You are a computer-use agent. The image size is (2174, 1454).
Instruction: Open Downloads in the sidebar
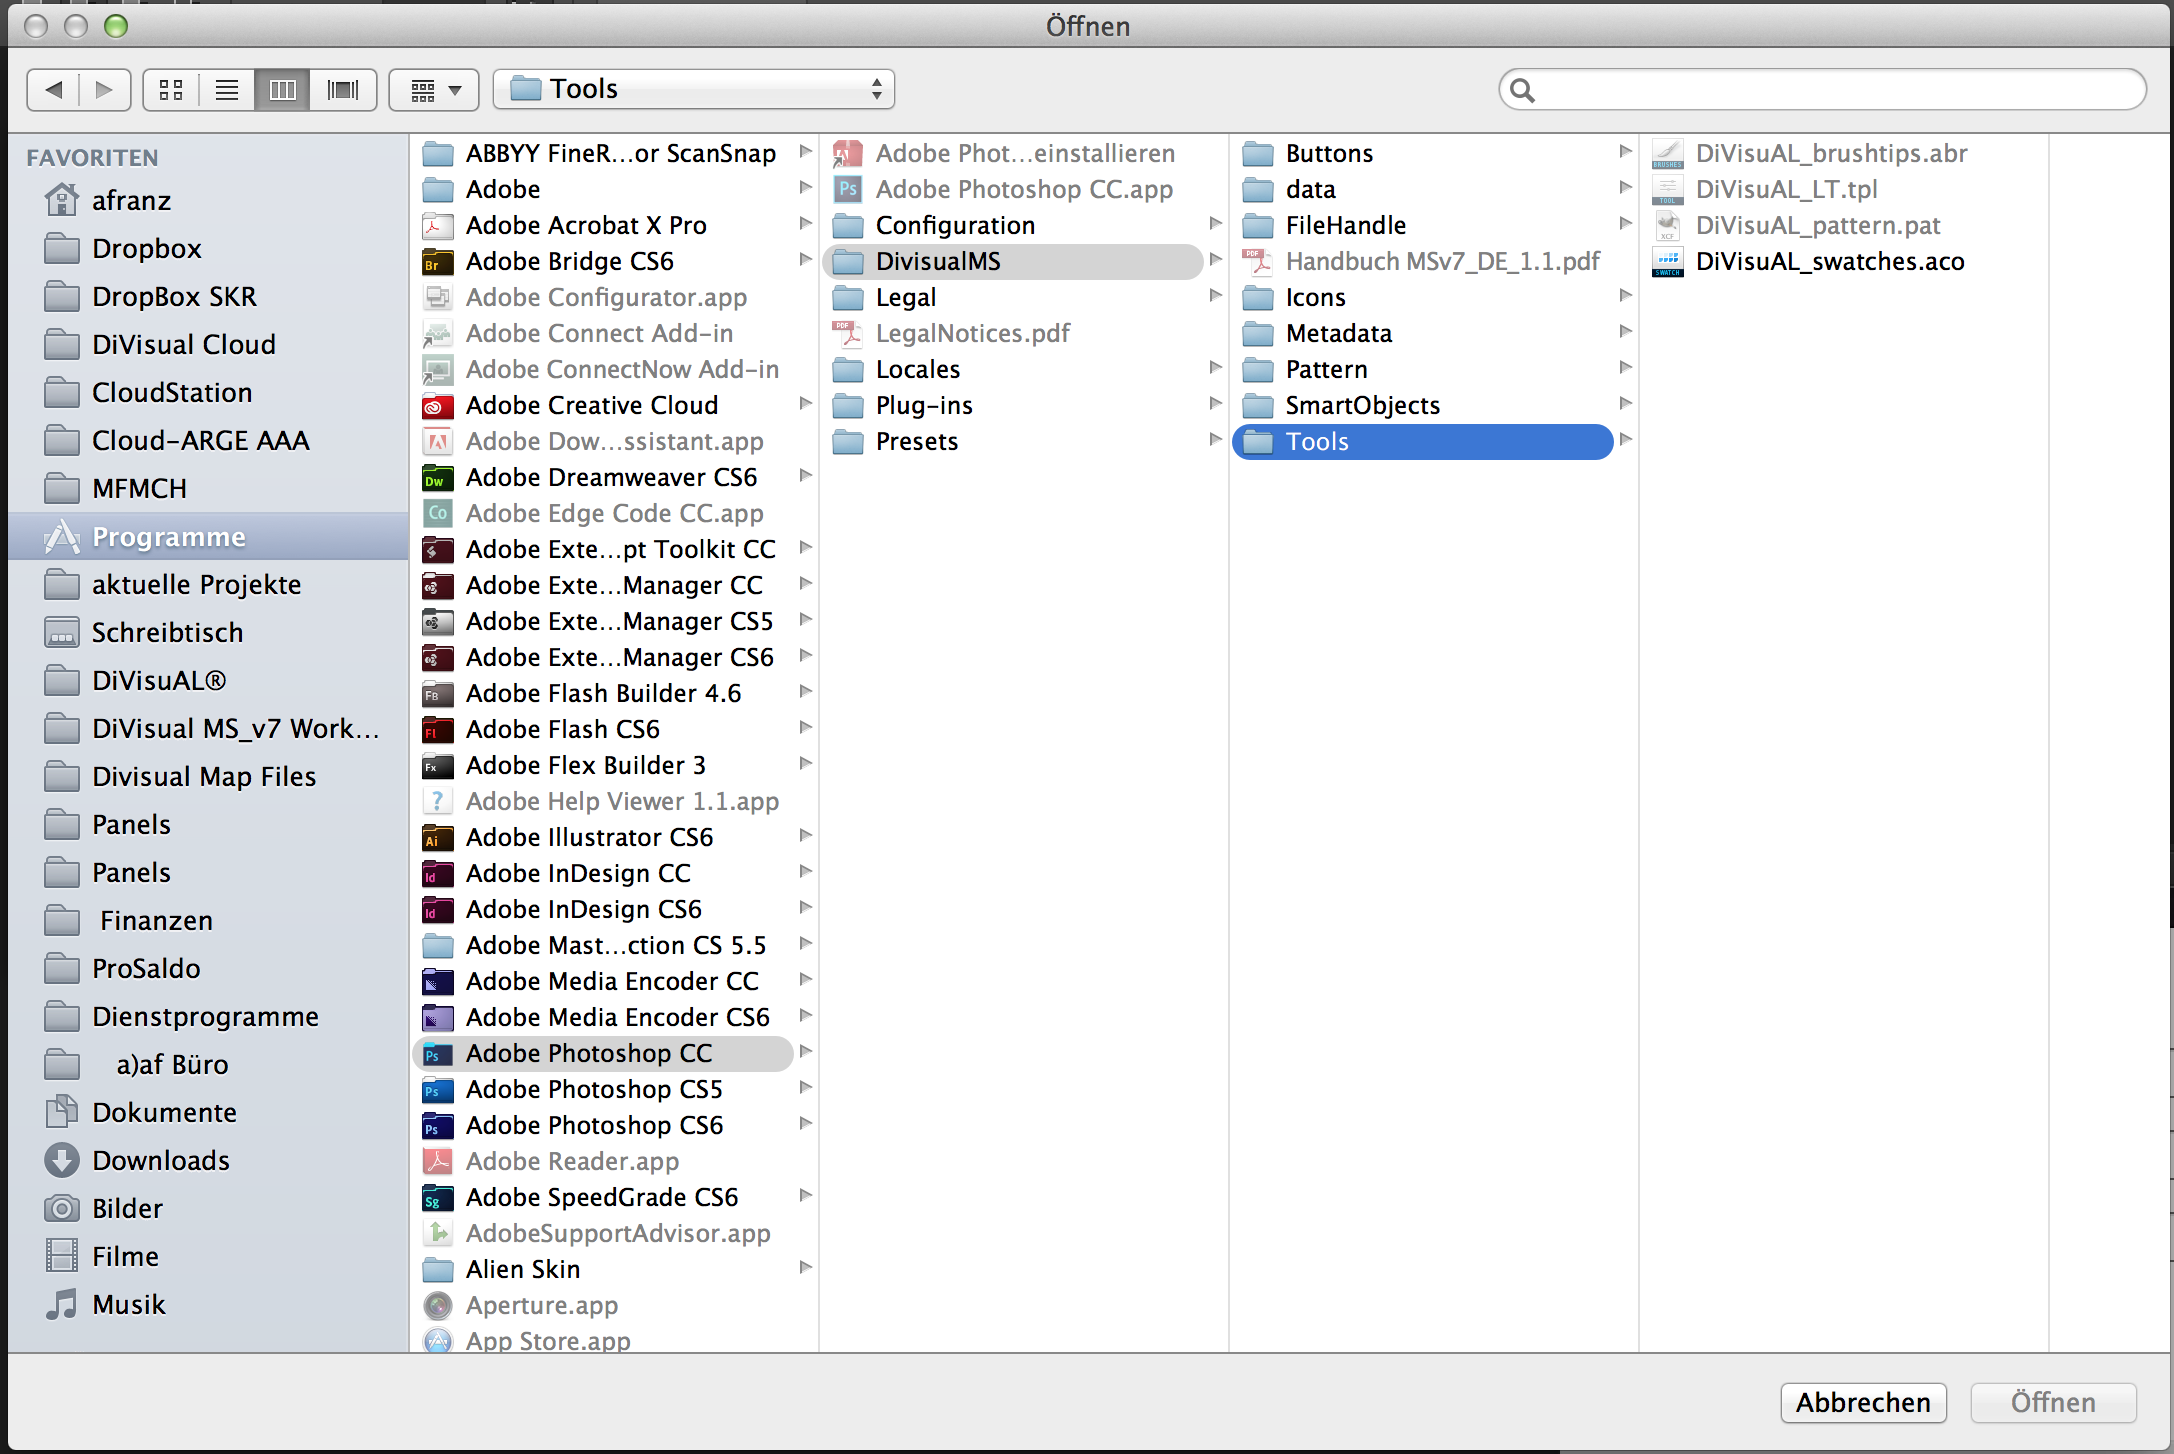tap(160, 1160)
